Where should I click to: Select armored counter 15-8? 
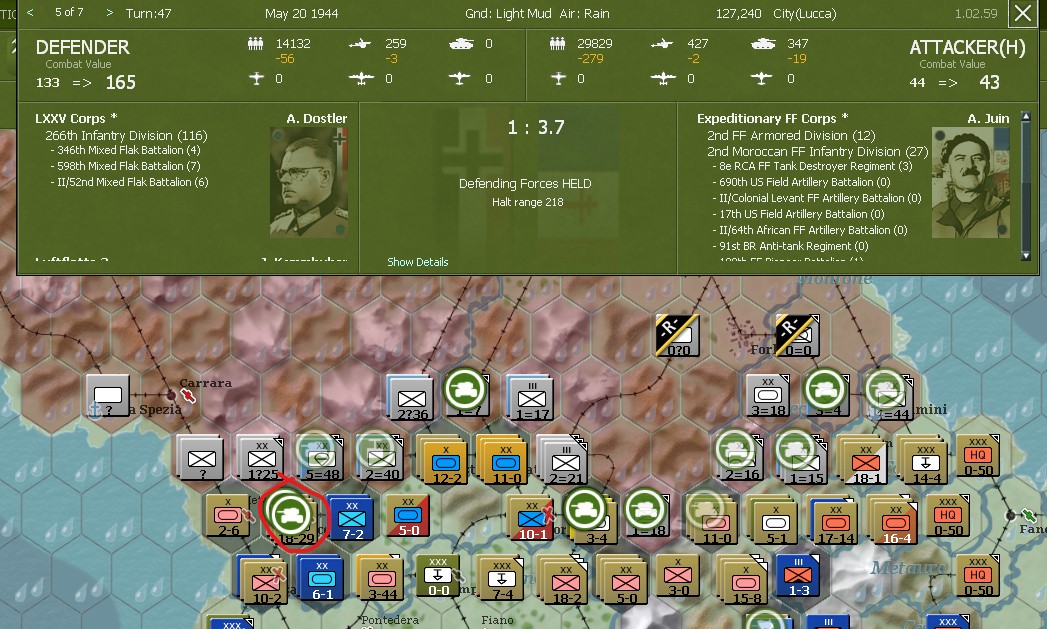[743, 580]
